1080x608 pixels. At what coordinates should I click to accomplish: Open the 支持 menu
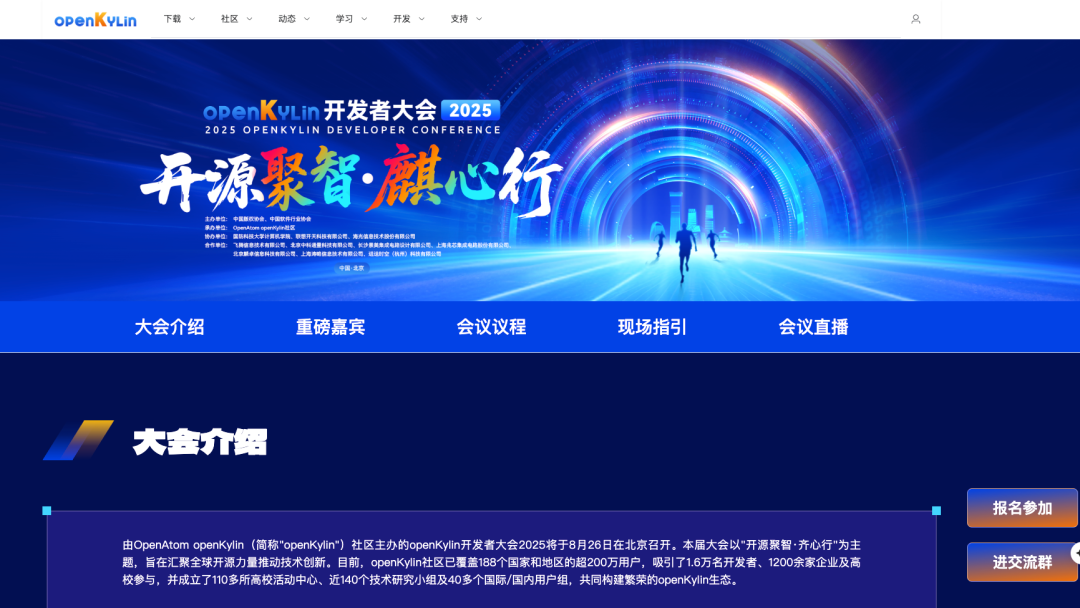(459, 19)
